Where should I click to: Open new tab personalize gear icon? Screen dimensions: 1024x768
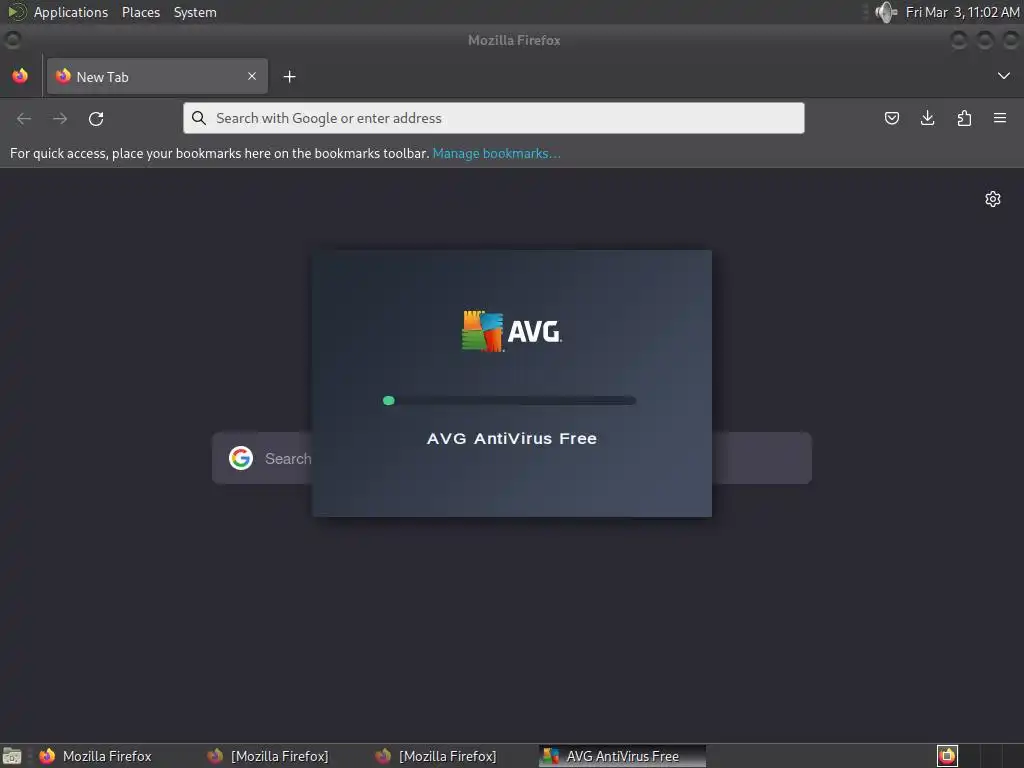(x=993, y=199)
